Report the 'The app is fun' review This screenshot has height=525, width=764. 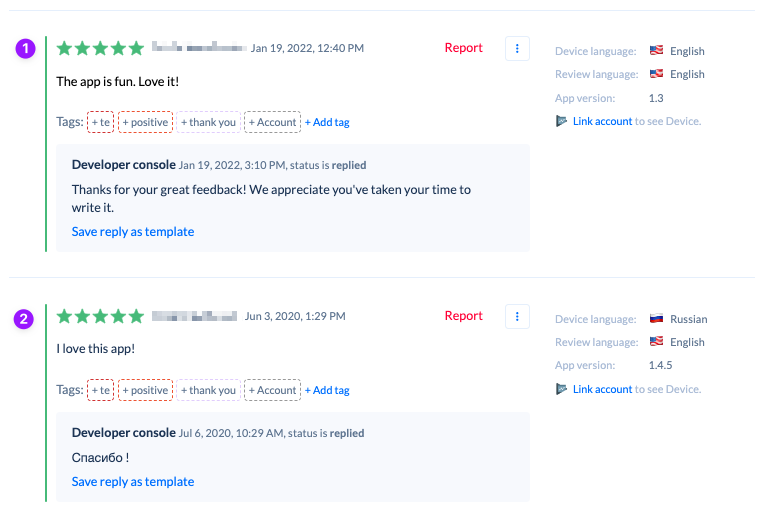coord(463,48)
